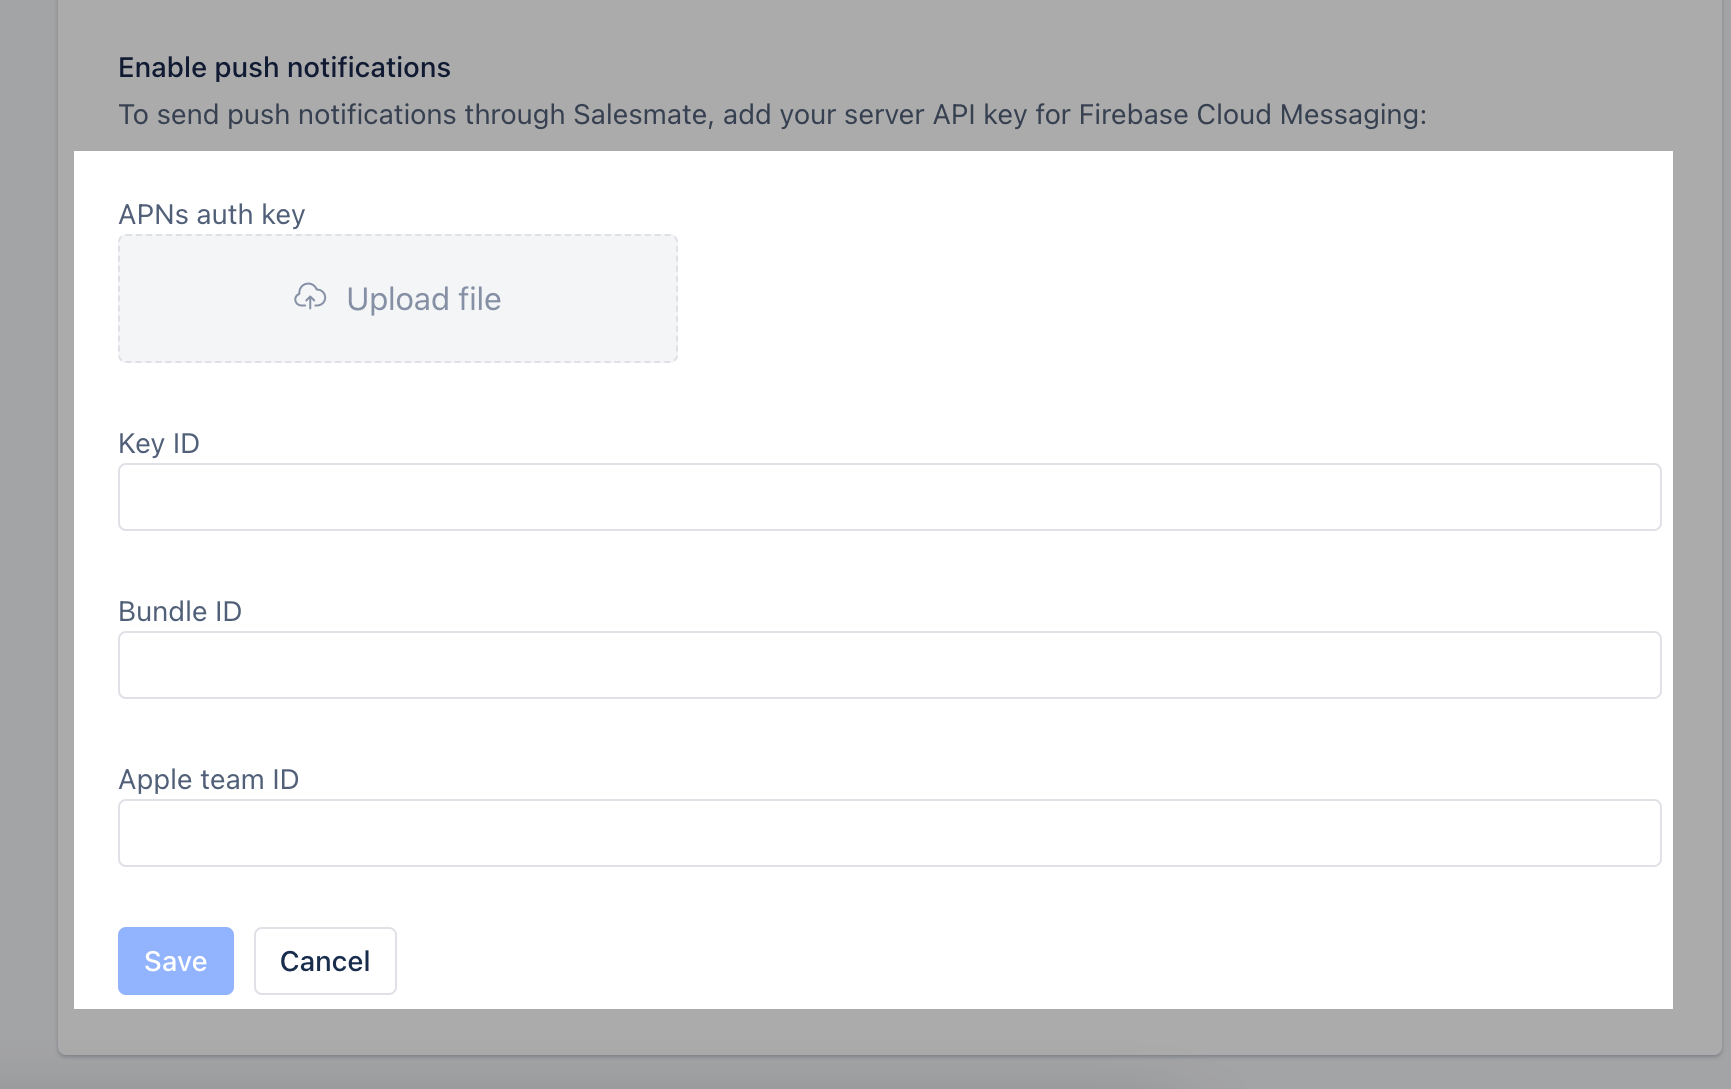1731x1089 pixels.
Task: Click the white form panel background
Action: (1100, 300)
